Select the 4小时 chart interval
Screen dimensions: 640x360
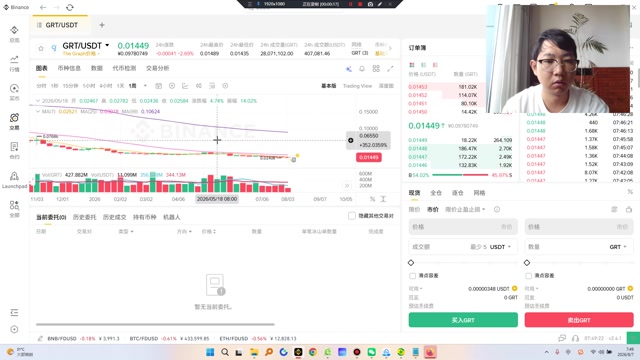click(x=106, y=86)
